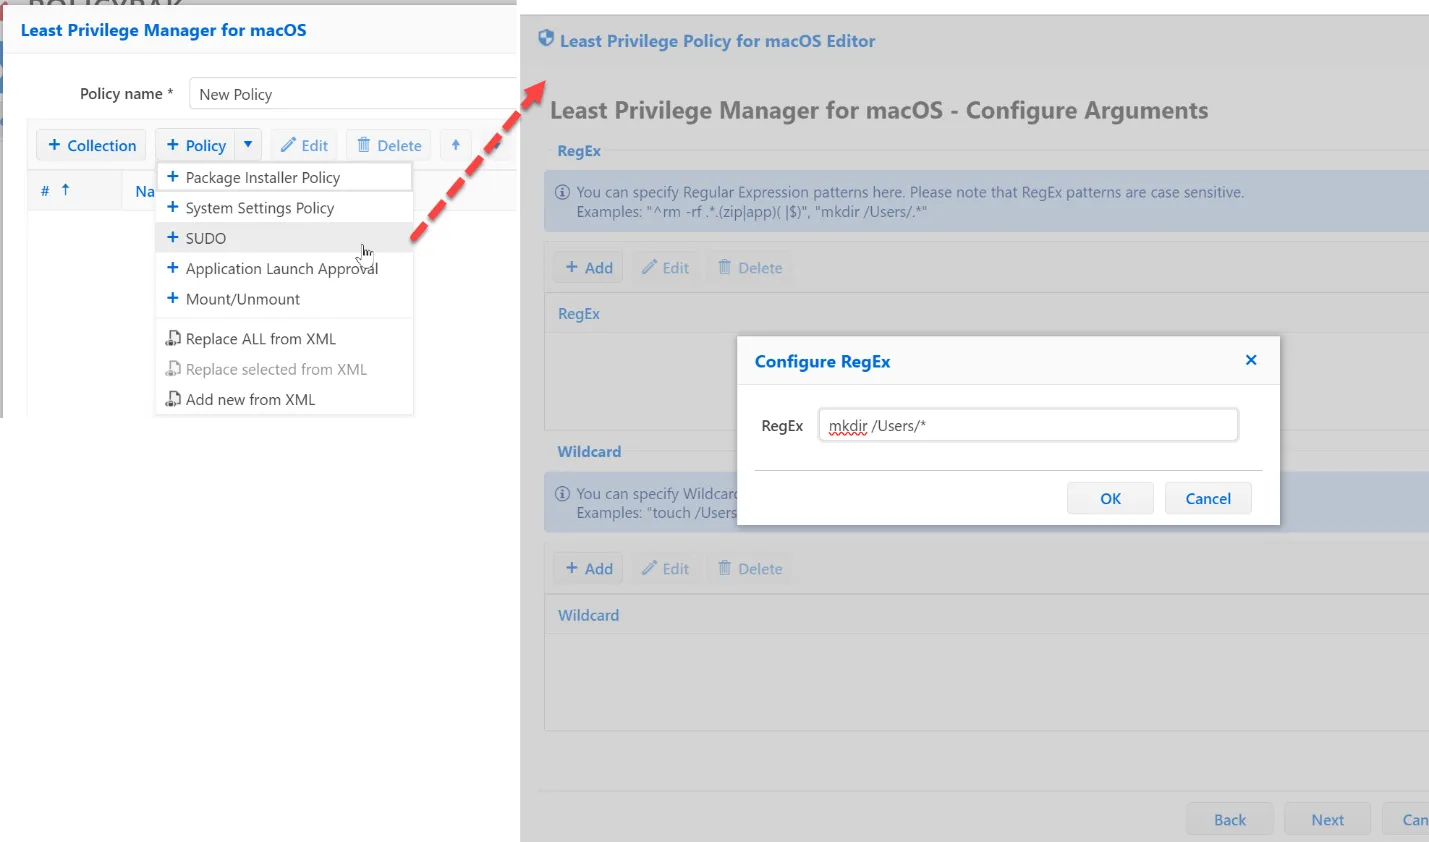Click the info icon in Wildcard hint
The height and width of the screenshot is (842, 1429).
pyautogui.click(x=563, y=493)
